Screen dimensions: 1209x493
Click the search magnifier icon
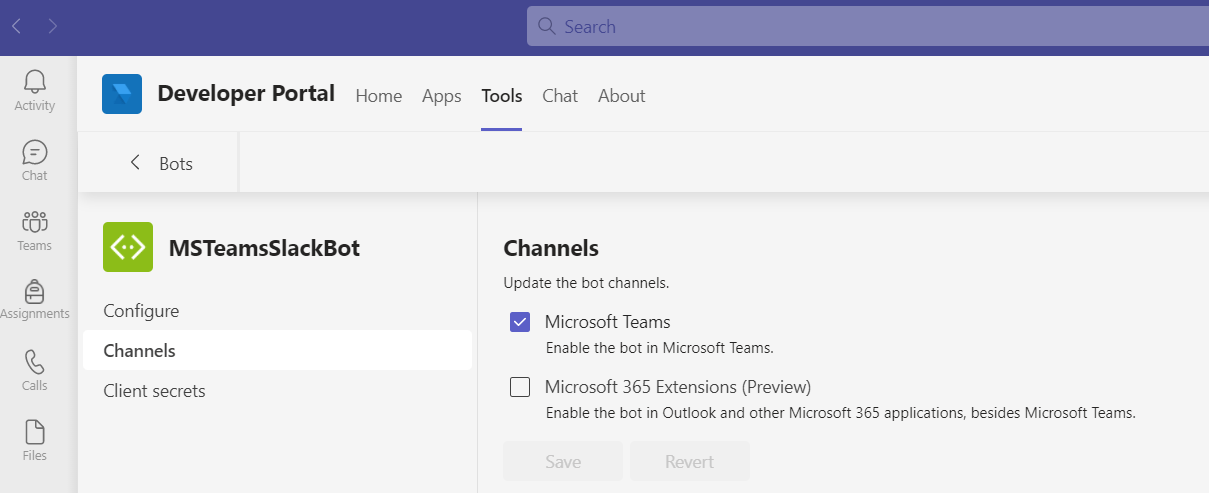[546, 27]
